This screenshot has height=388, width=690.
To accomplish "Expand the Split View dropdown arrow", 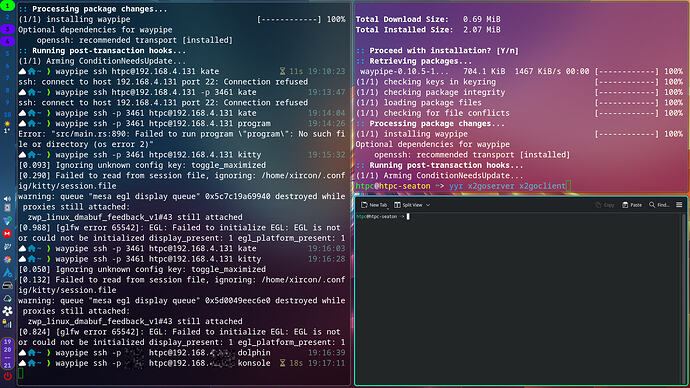I will click(428, 205).
